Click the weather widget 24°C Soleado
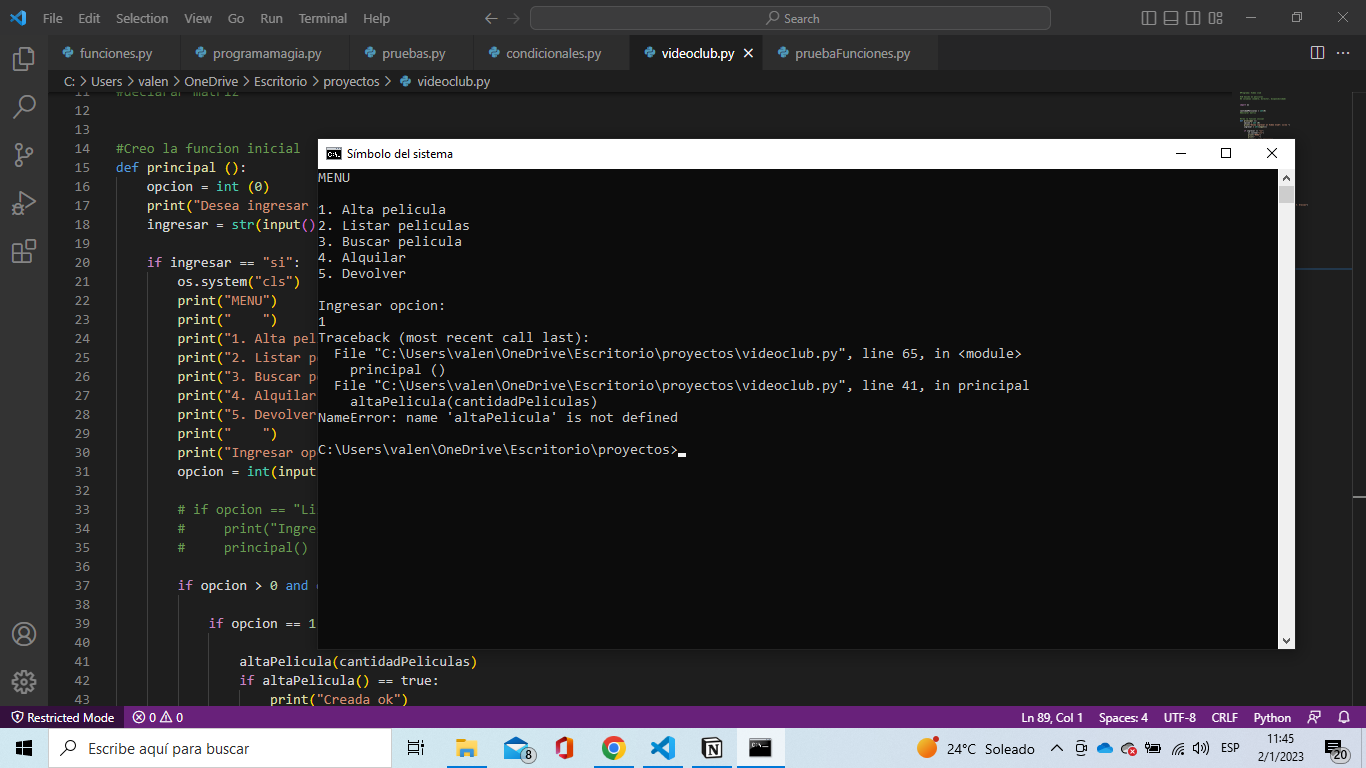 (x=976, y=748)
